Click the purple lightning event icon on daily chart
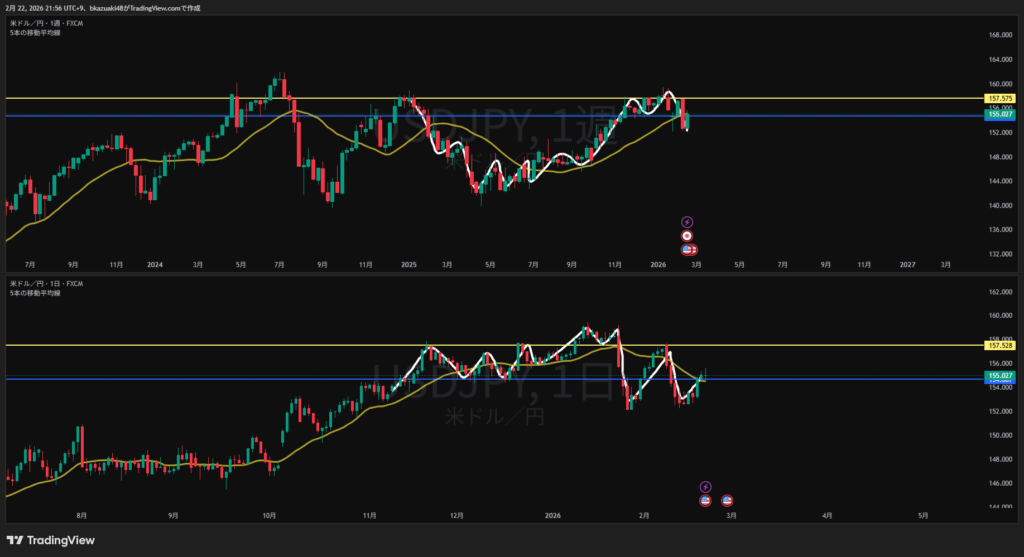 point(704,486)
